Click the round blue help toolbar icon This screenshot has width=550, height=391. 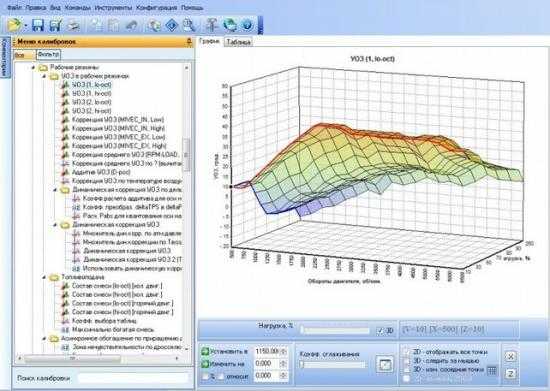[248, 25]
